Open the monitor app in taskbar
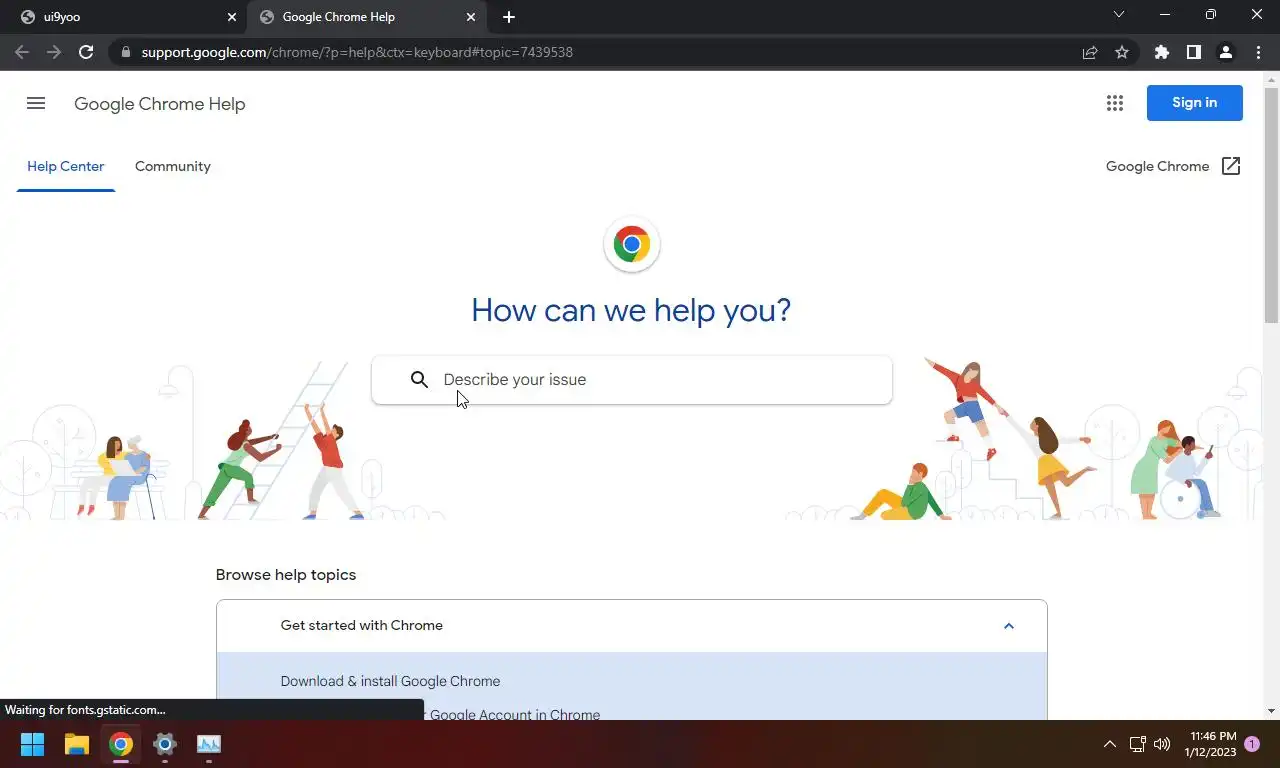Screen dimensions: 1280x768 [x=209, y=744]
